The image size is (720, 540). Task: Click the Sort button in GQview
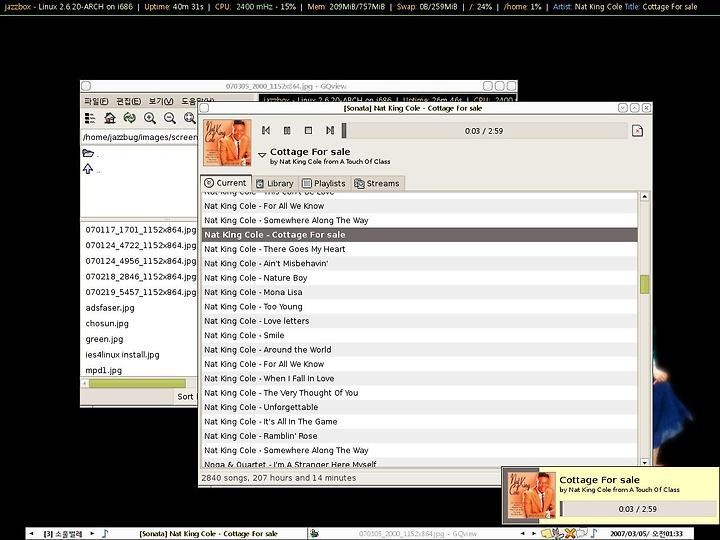tap(186, 397)
